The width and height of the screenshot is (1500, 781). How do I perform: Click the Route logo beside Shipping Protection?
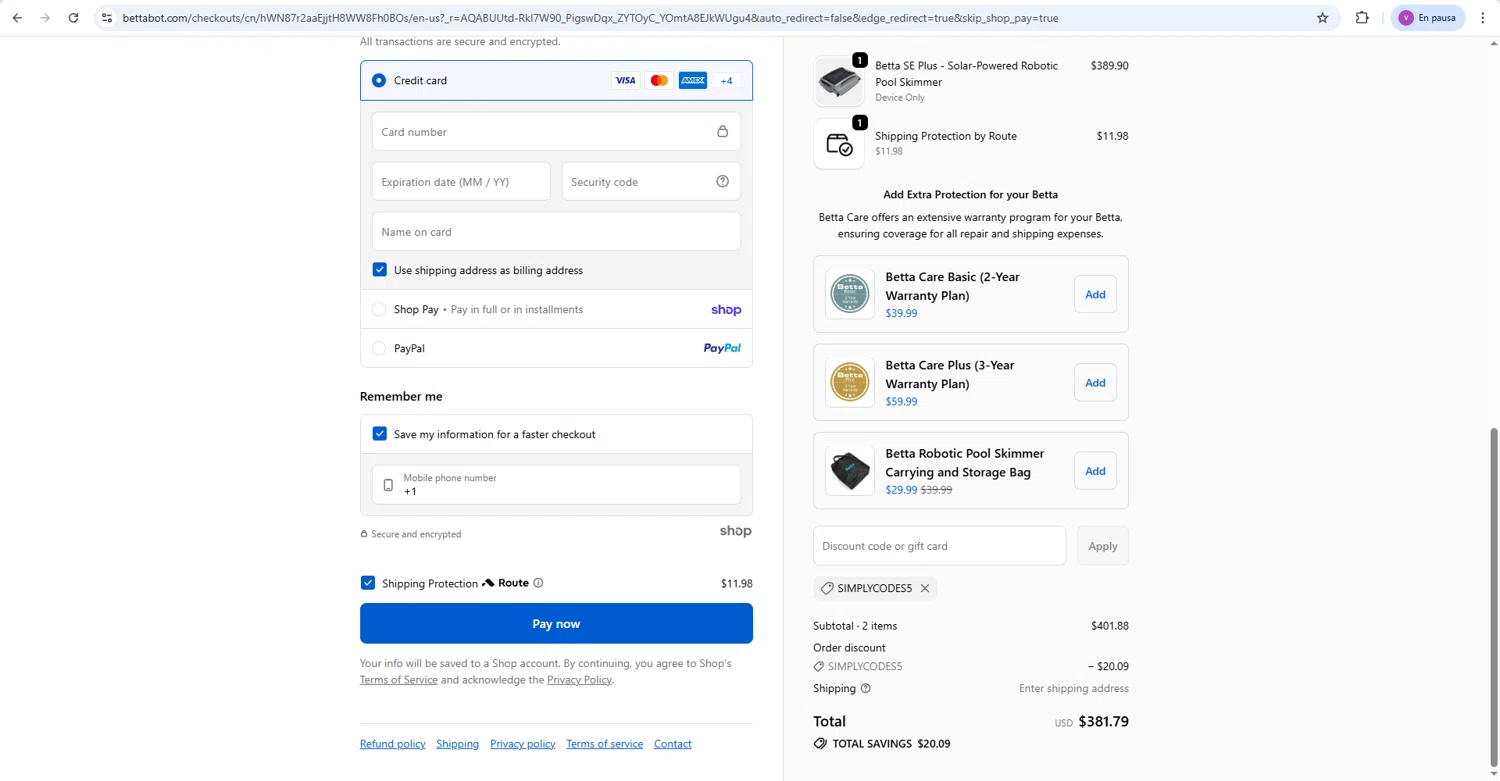coord(506,583)
